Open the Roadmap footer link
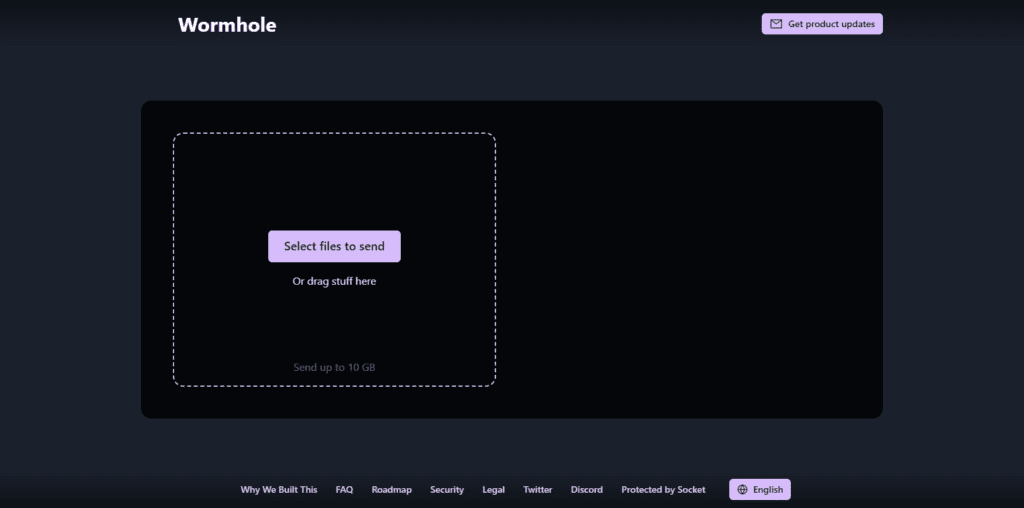This screenshot has width=1024, height=508. [392, 490]
